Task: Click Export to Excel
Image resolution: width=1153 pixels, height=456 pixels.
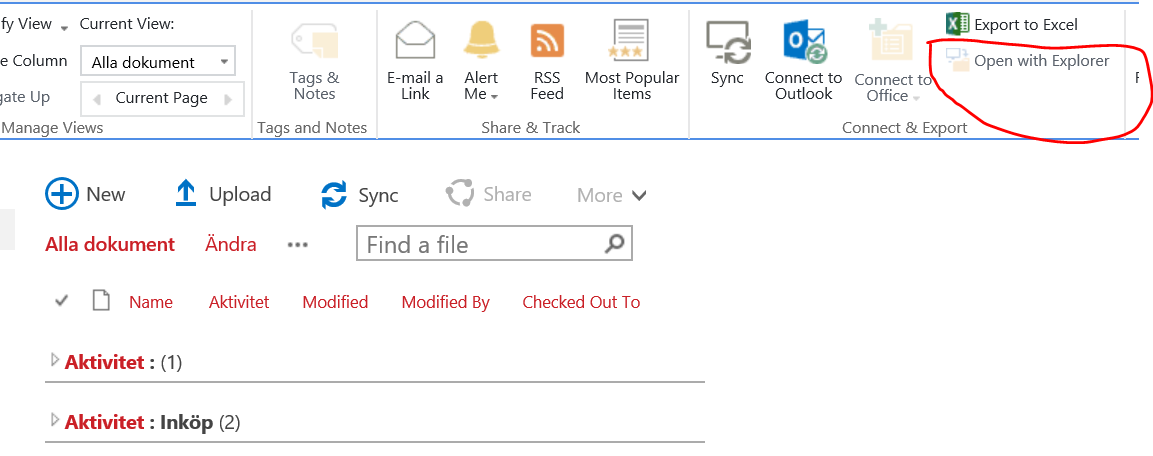Action: coord(1012,24)
